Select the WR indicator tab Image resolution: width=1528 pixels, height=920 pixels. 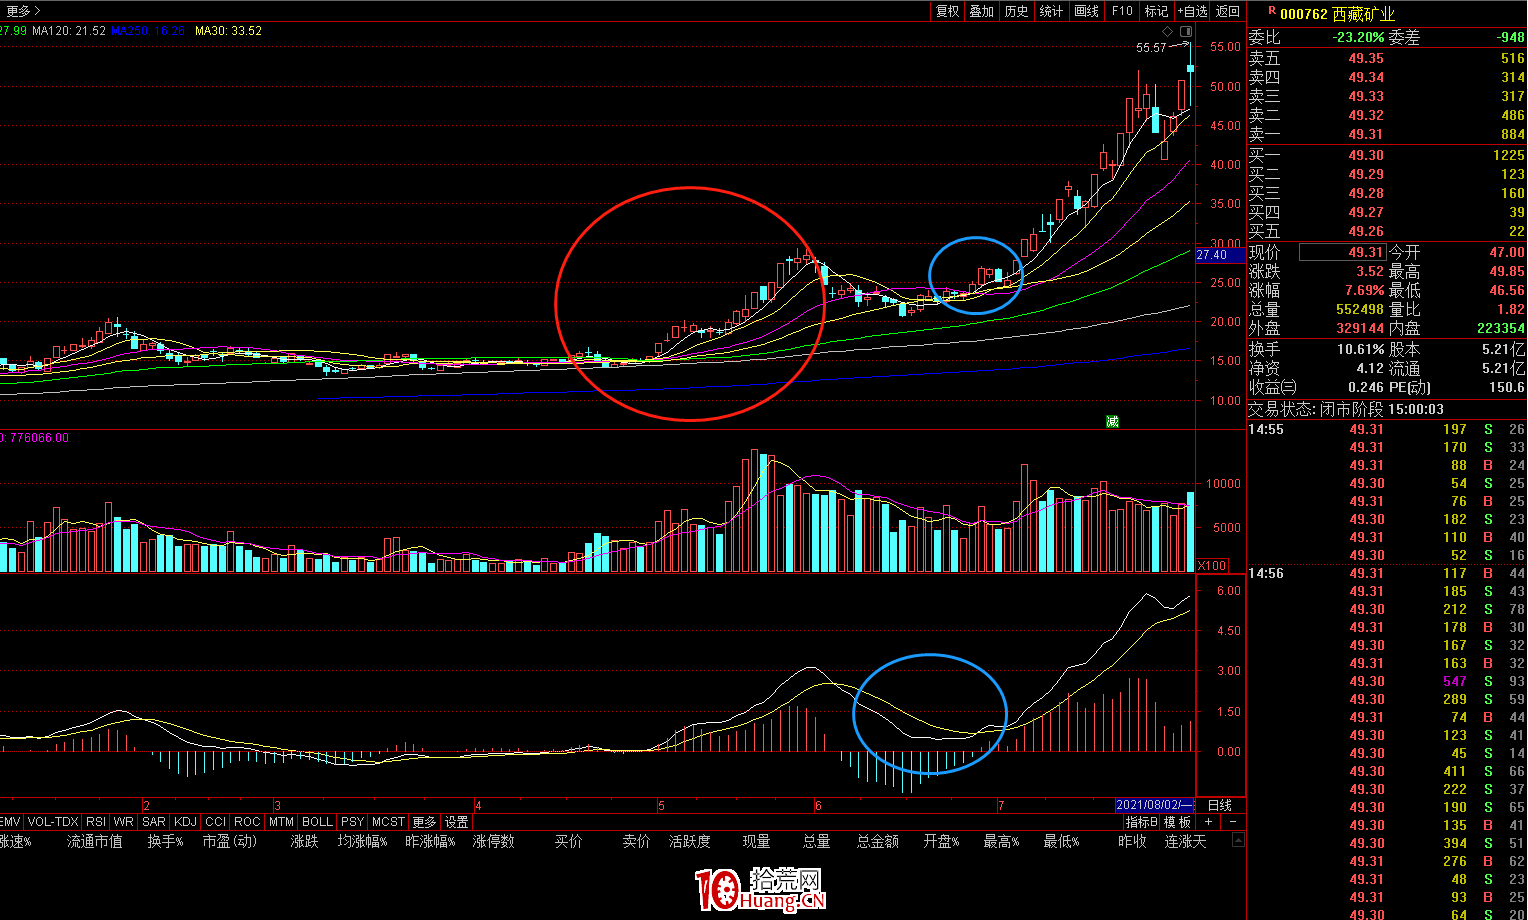124,822
